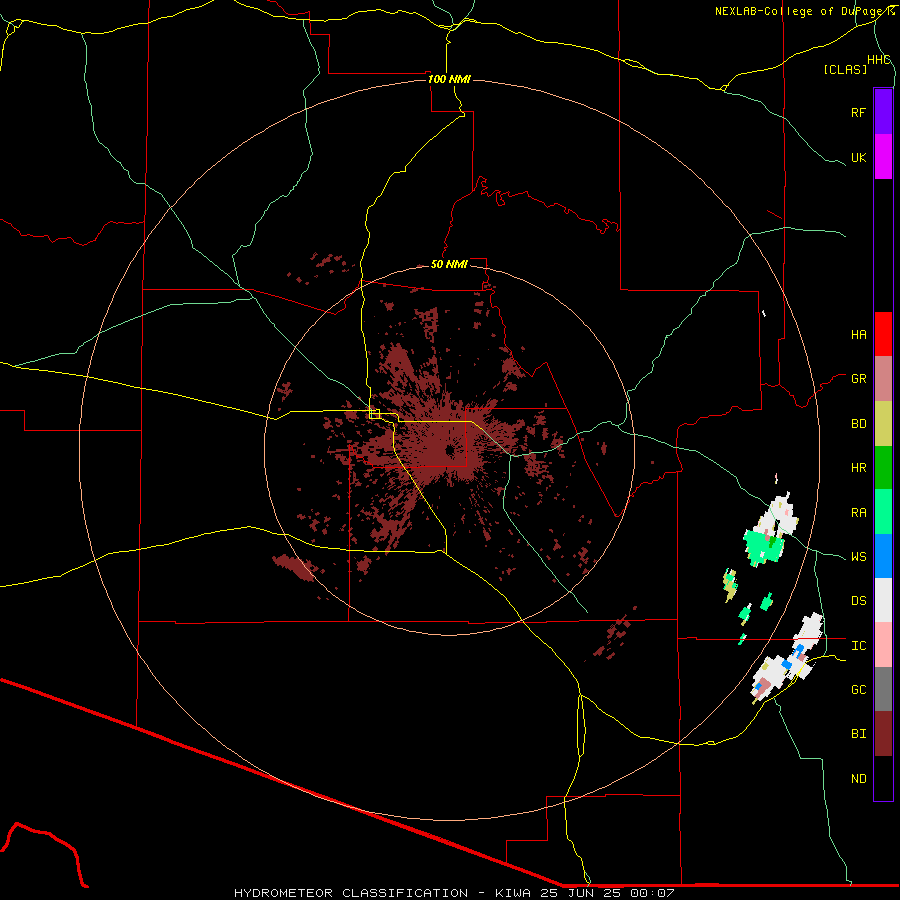
Task: Click the DS white legend swatch
Action: 883,600
